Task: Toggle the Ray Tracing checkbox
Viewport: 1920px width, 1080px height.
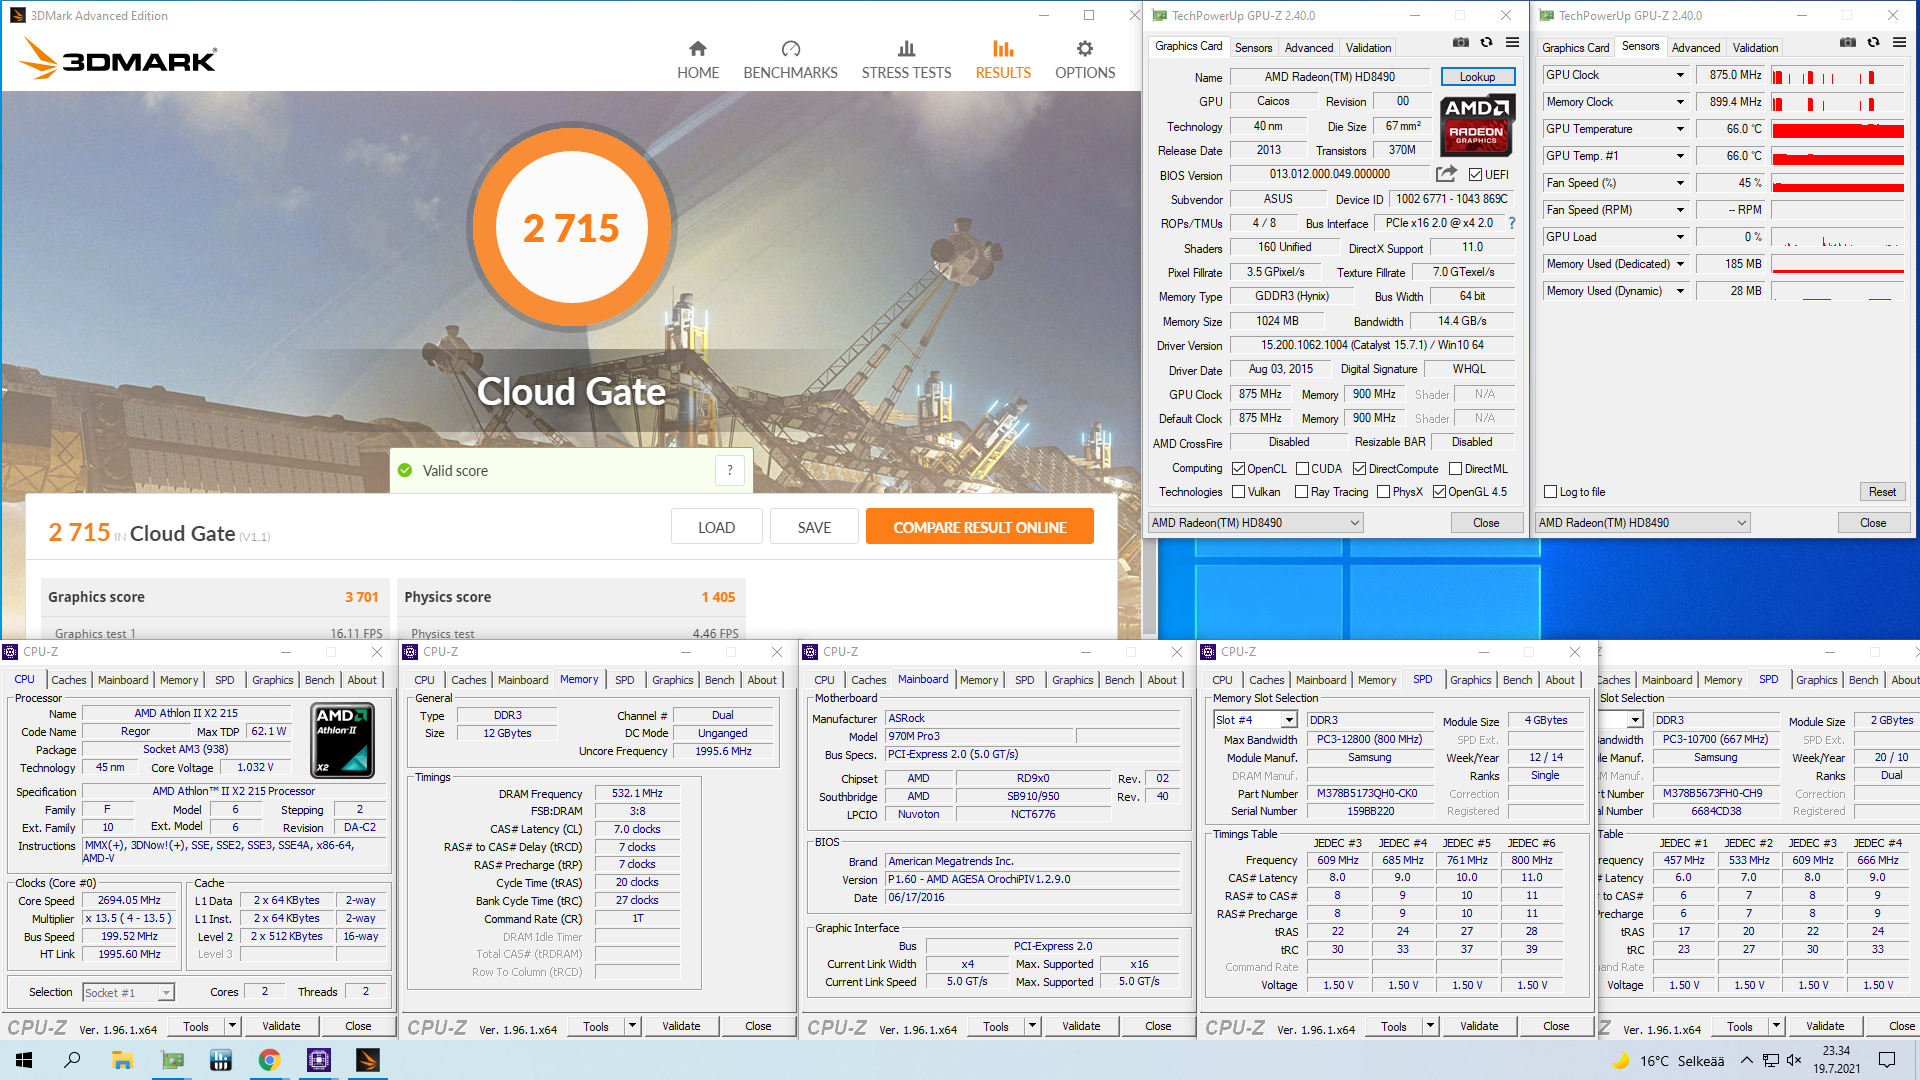Action: pyautogui.click(x=1301, y=492)
